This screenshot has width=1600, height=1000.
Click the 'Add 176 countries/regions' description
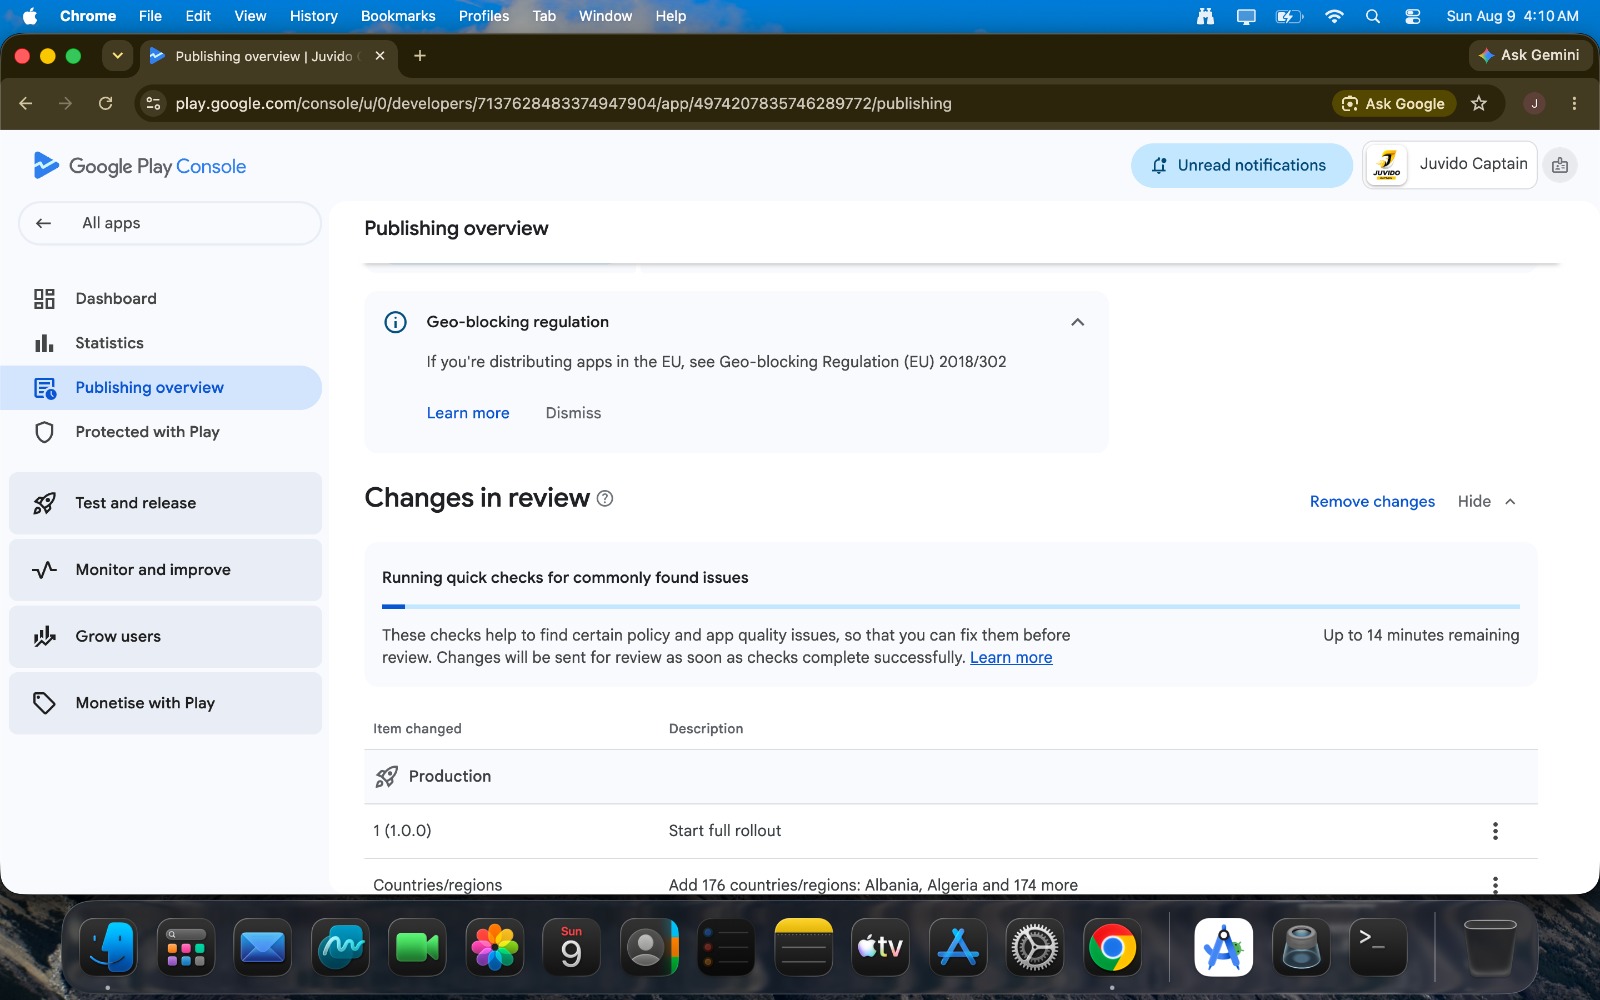coord(873,885)
